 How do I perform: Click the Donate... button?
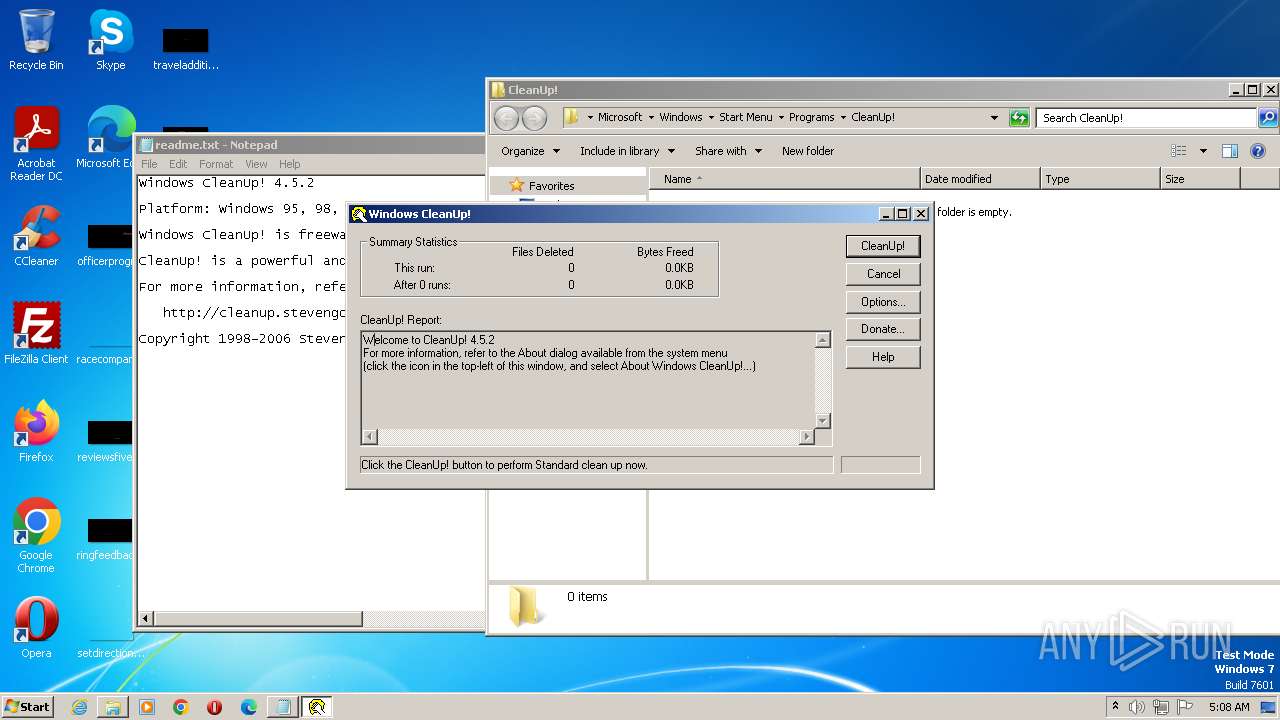(x=883, y=329)
